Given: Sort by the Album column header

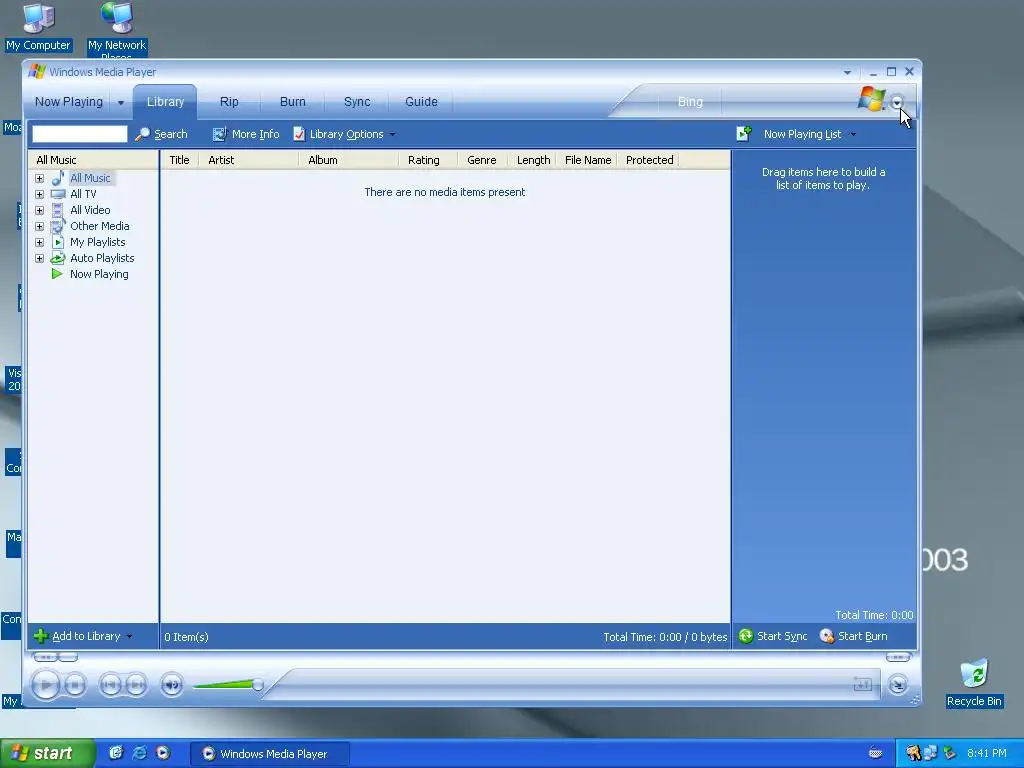Looking at the screenshot, I should [349, 160].
